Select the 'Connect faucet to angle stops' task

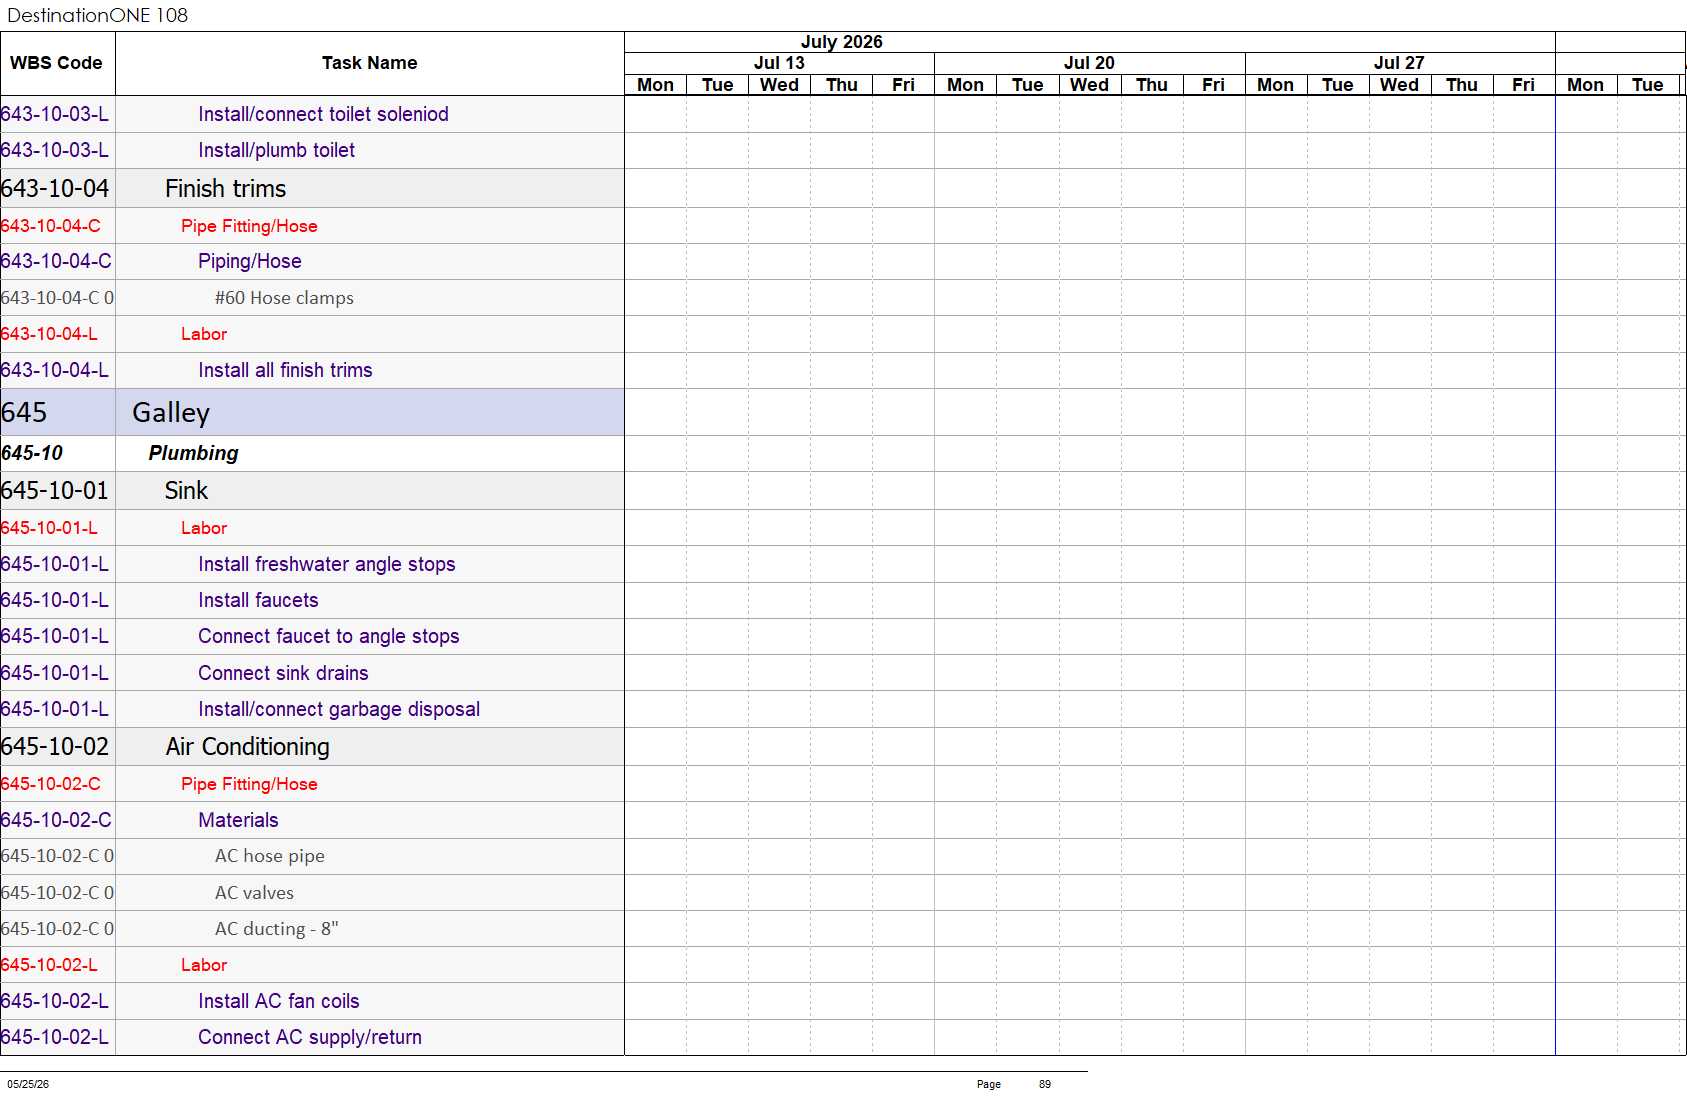(x=328, y=636)
